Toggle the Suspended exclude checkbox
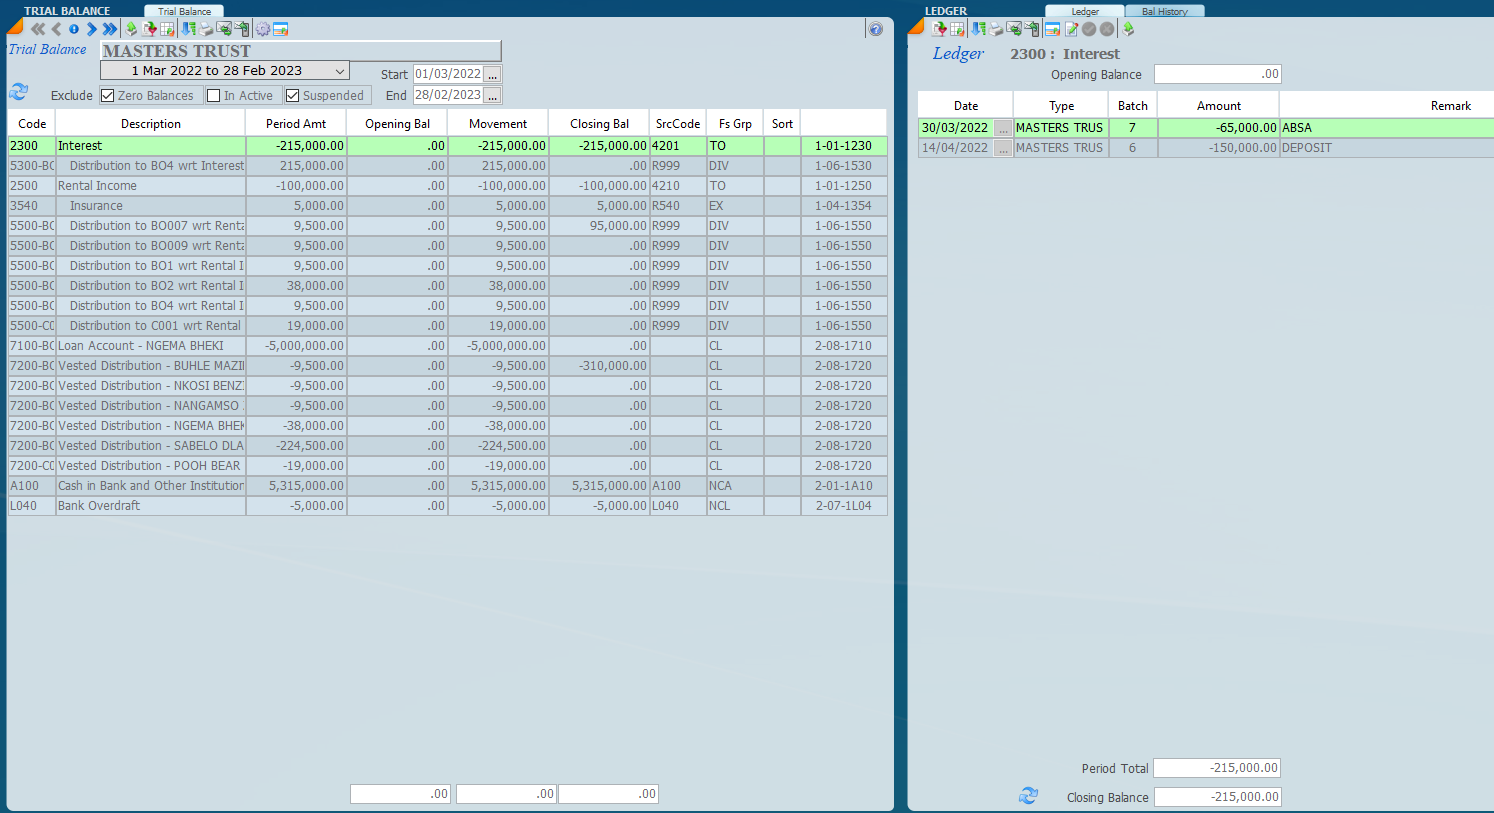Screen dimensions: 1494x813 coord(292,96)
